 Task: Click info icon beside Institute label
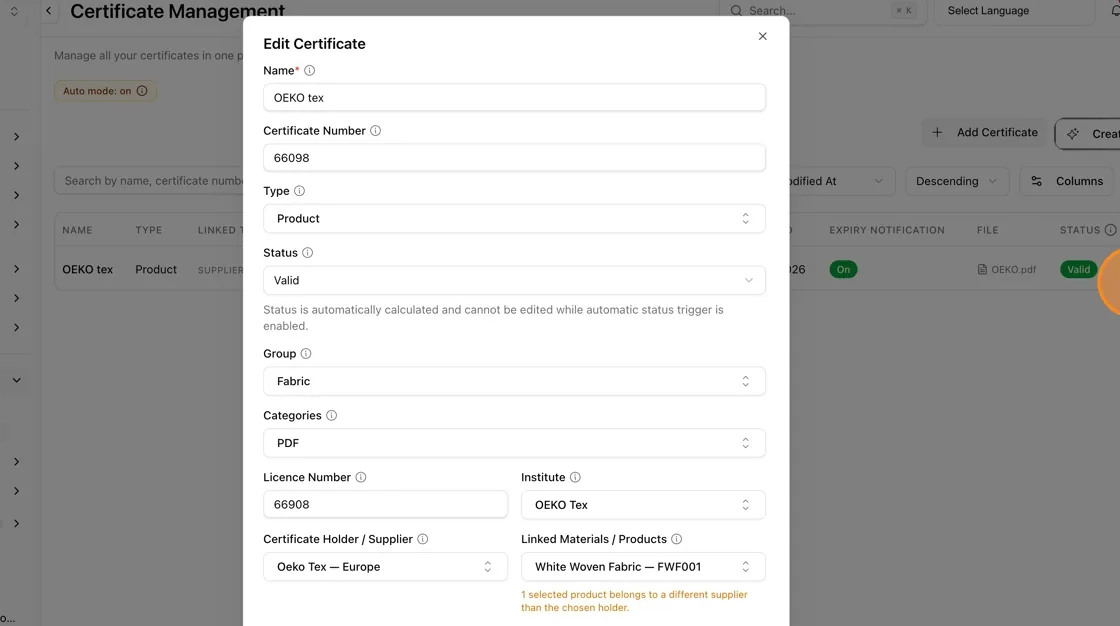point(575,477)
